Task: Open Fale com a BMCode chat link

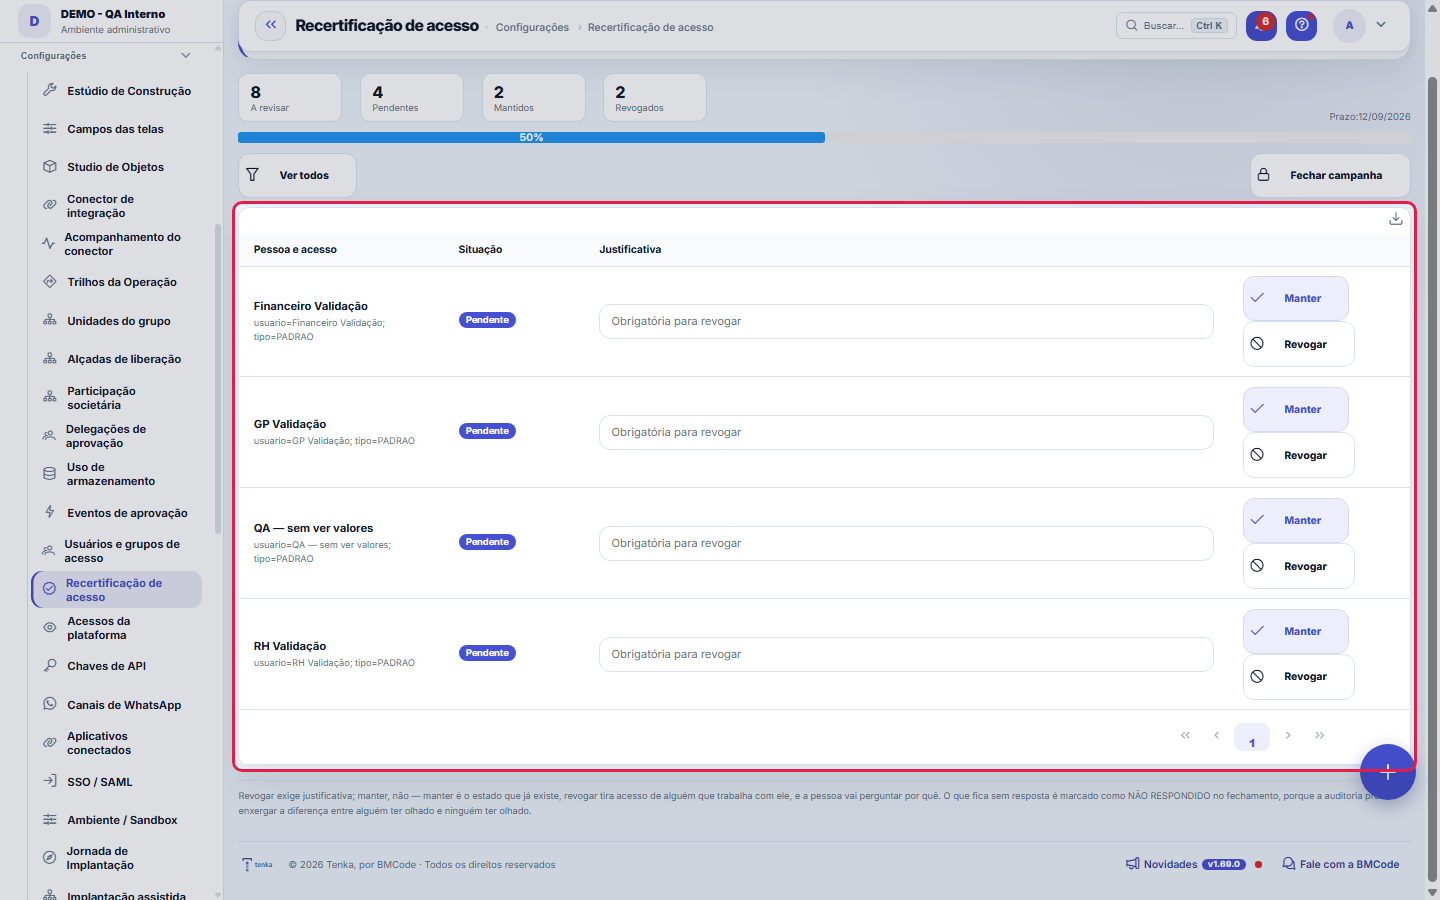Action: 1341,864
